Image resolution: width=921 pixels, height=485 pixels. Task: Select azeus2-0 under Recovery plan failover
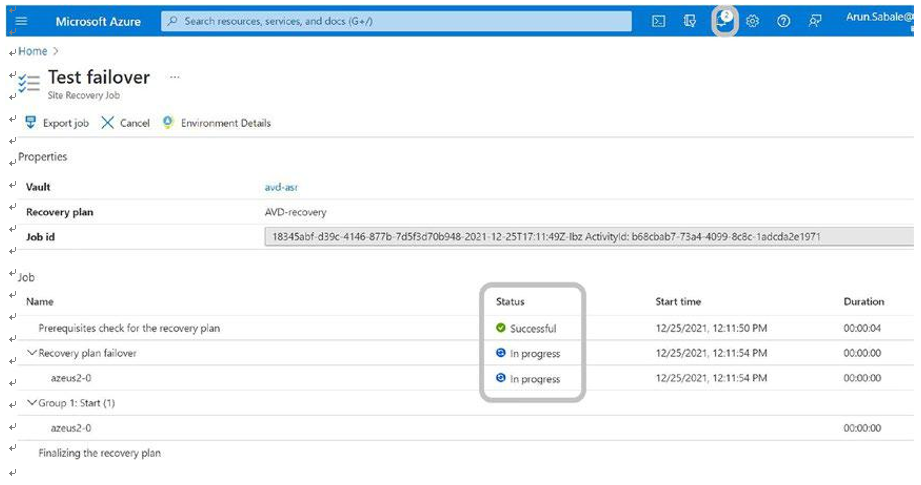coord(71,378)
